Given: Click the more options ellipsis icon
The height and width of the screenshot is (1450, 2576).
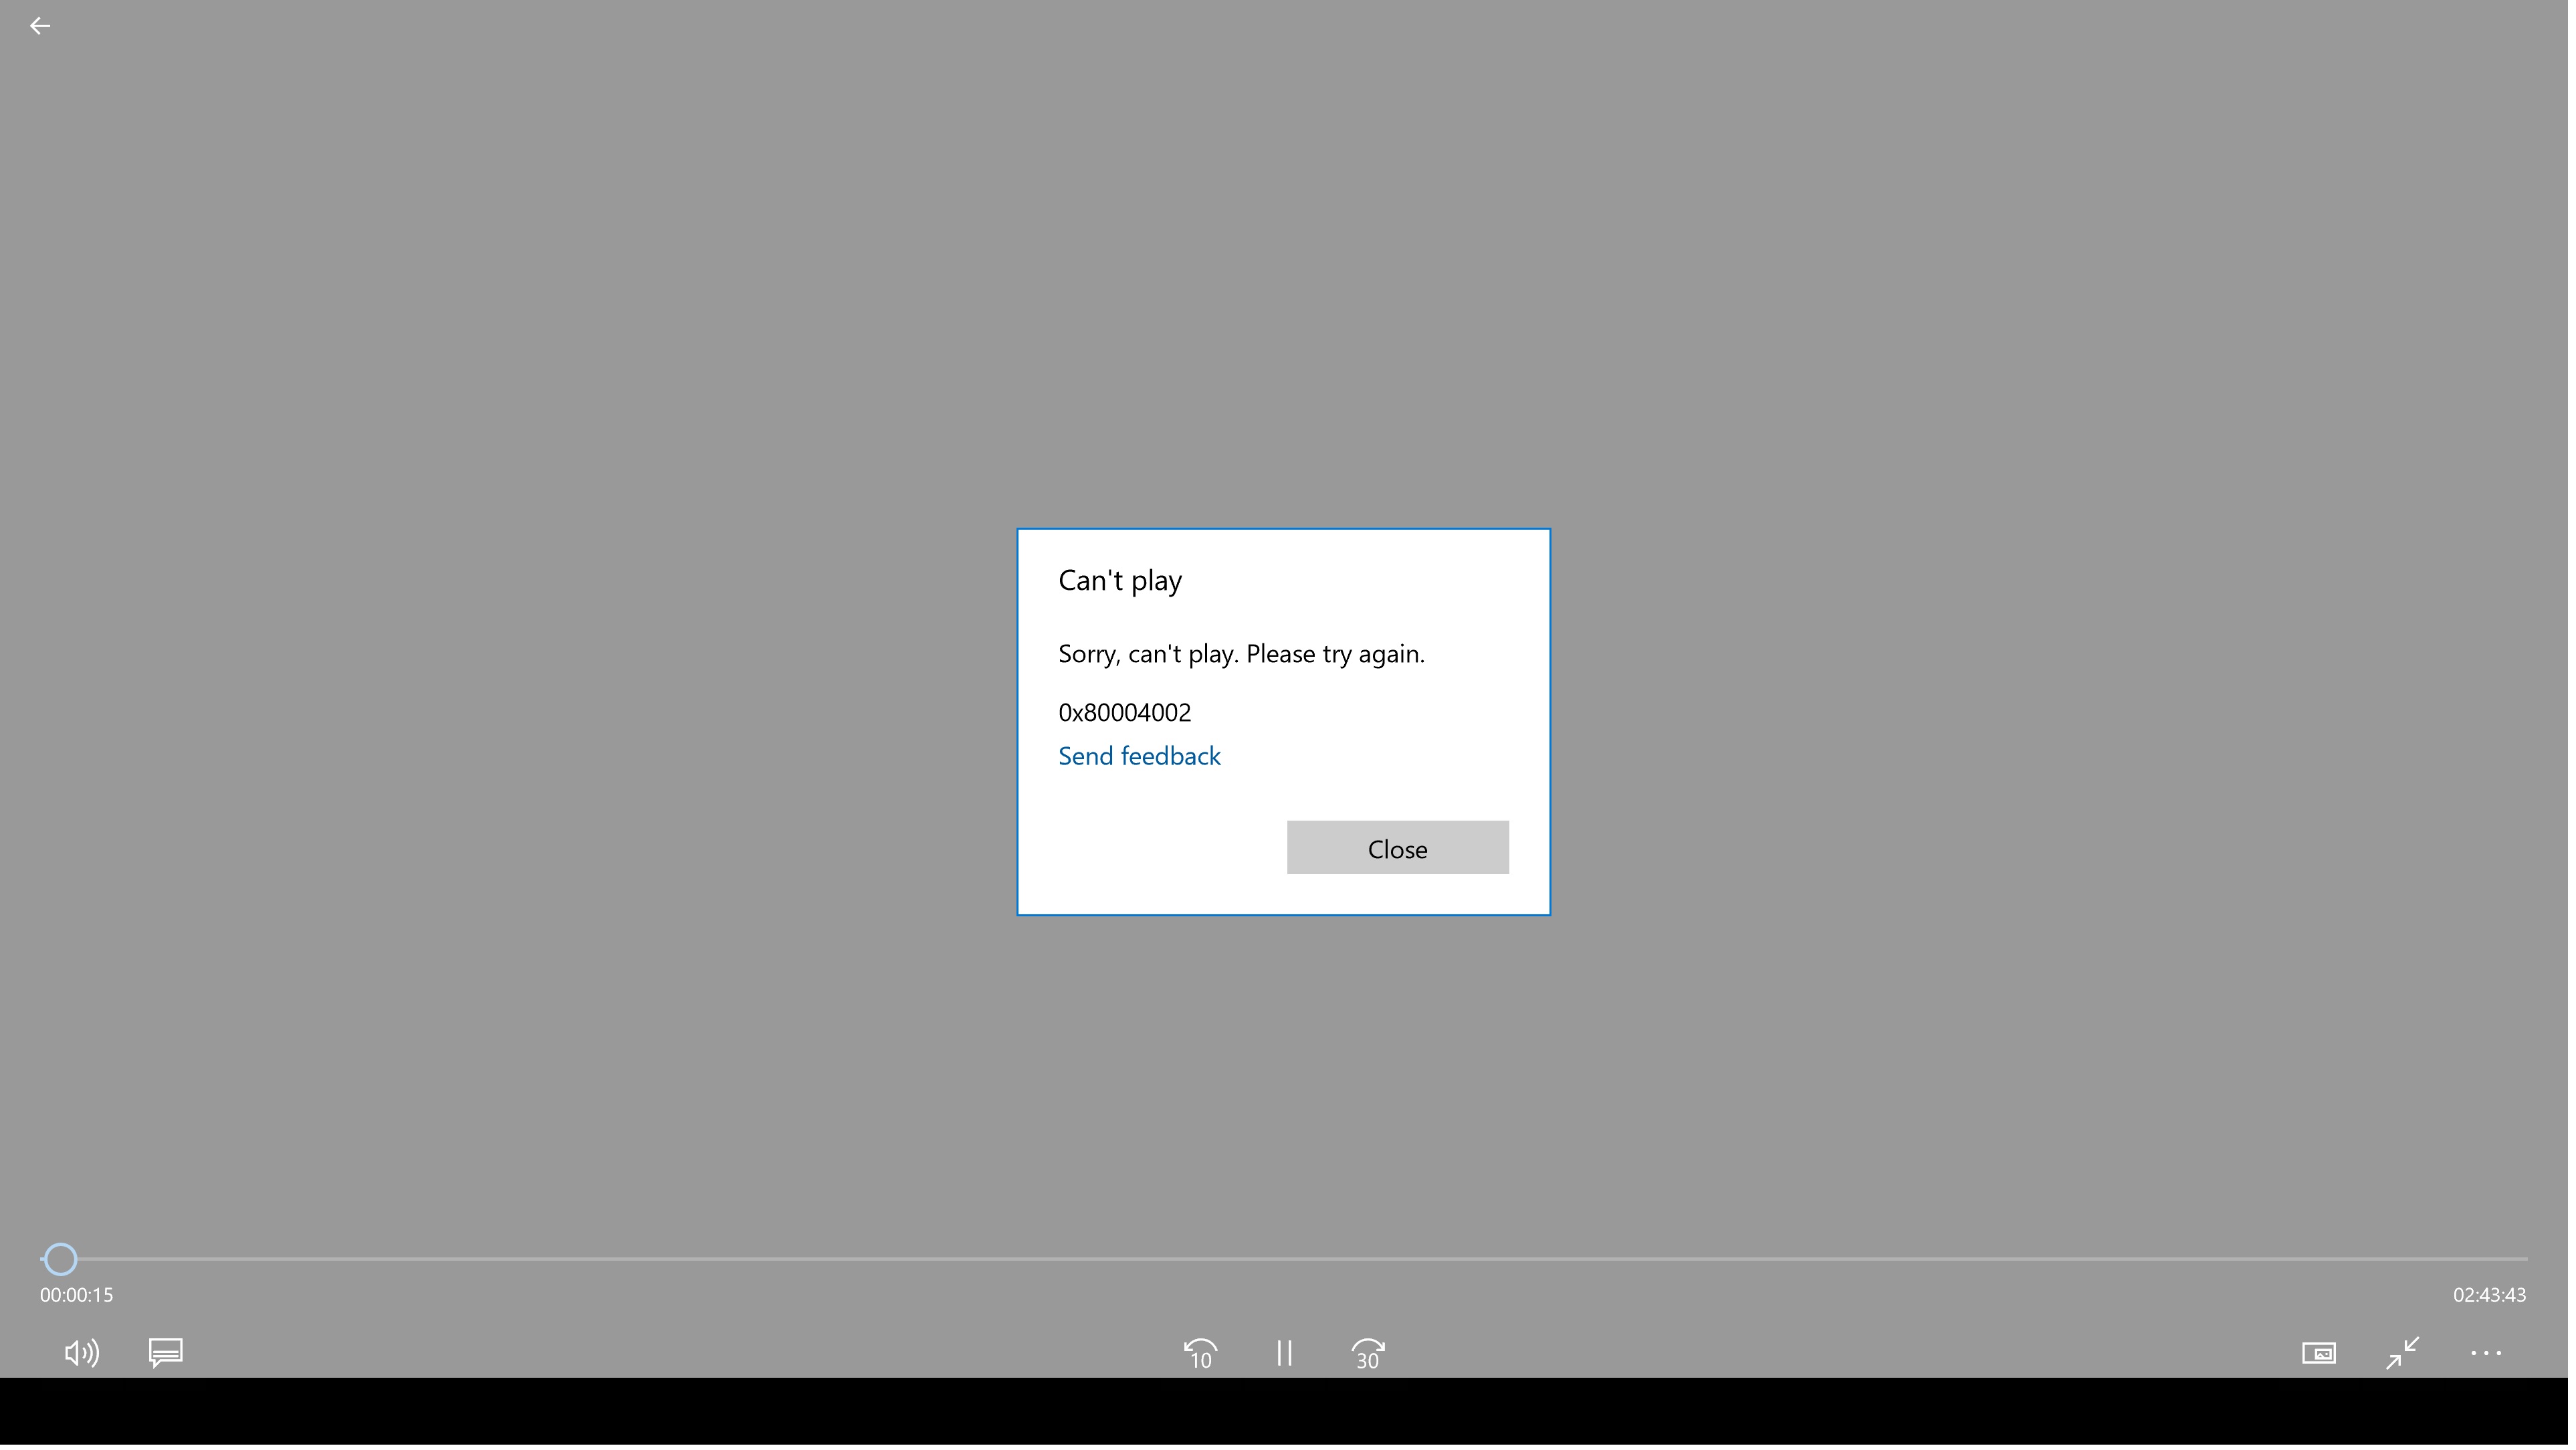Looking at the screenshot, I should (2486, 1352).
